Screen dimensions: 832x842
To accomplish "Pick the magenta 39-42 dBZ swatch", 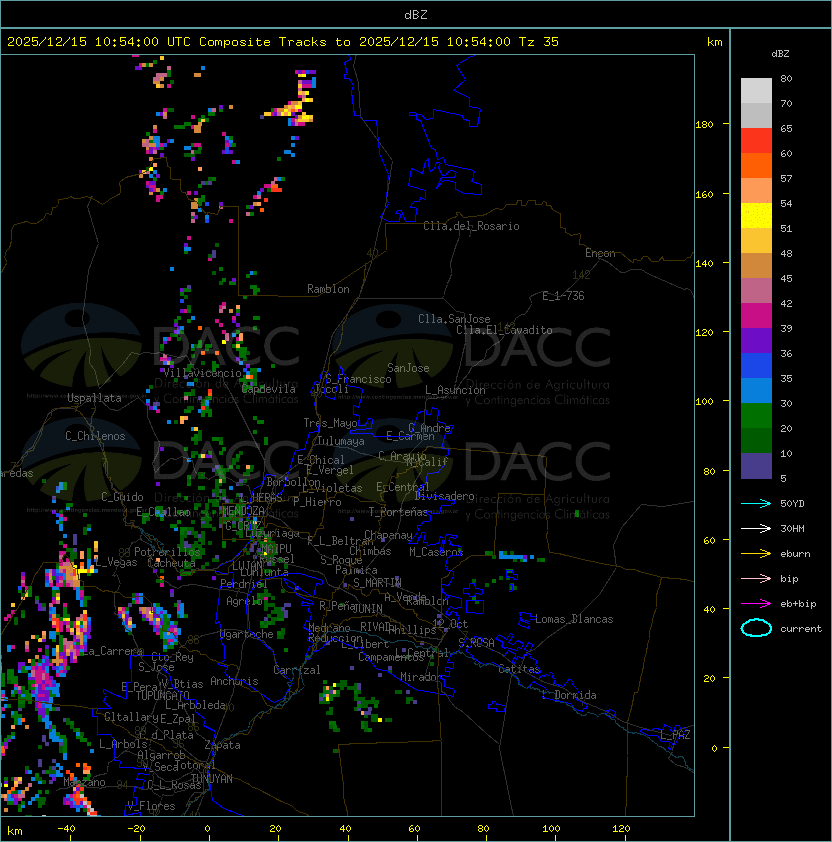I will pos(756,316).
